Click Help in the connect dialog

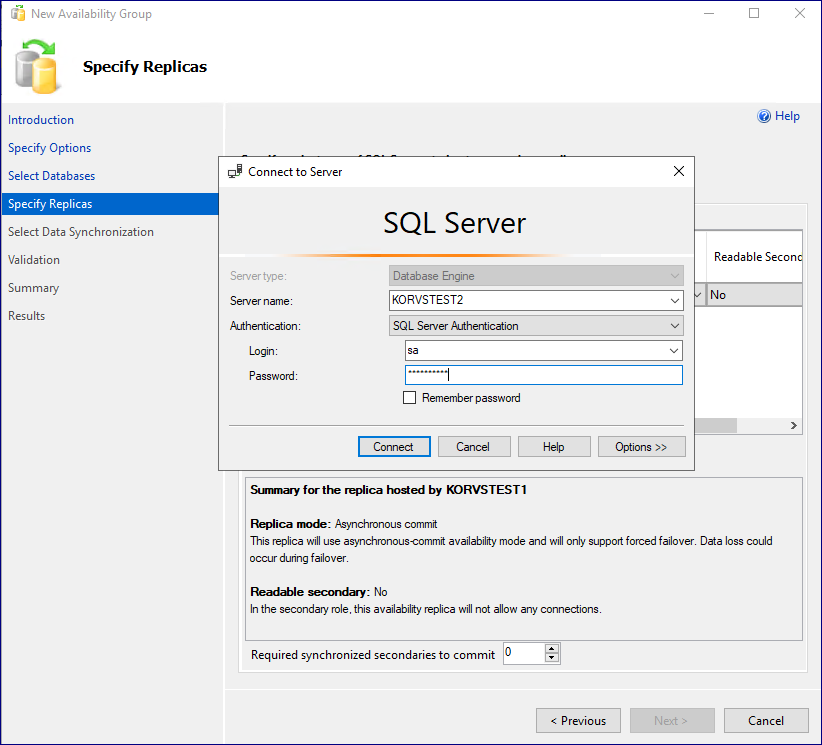(554, 447)
